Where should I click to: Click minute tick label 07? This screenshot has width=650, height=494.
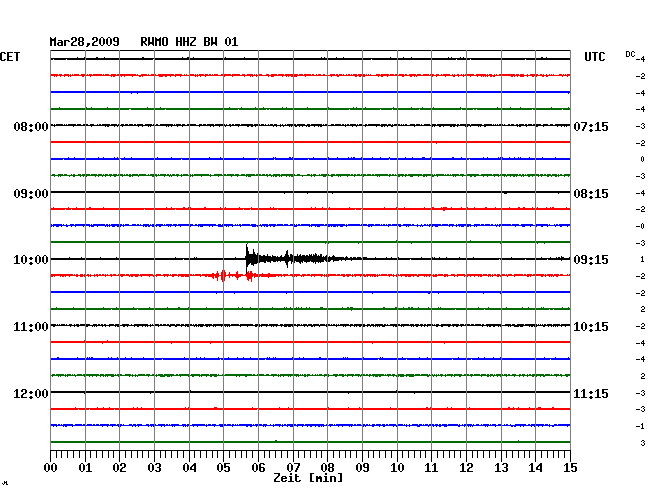coord(293,468)
